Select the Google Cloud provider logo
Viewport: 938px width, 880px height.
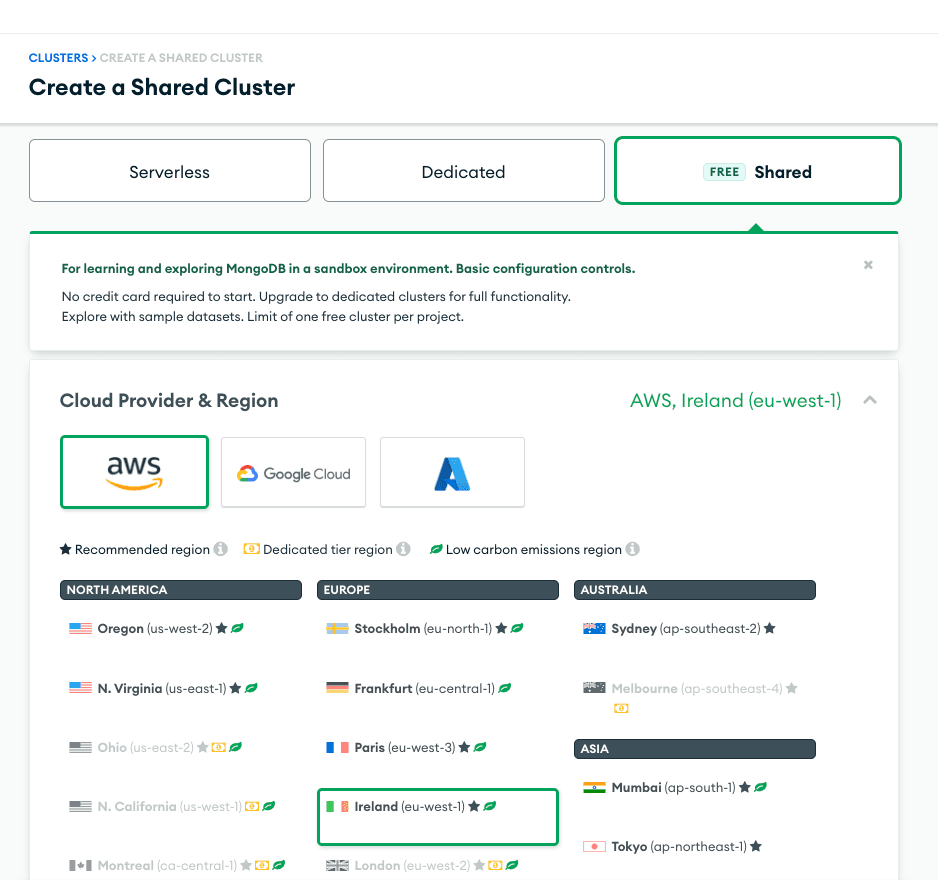293,471
